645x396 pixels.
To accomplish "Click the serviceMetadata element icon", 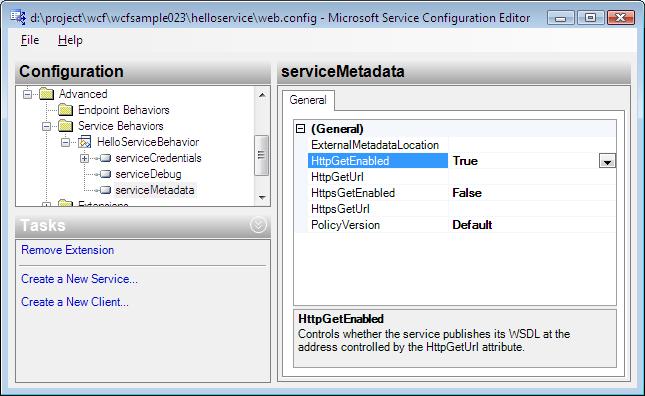I will click(x=105, y=190).
